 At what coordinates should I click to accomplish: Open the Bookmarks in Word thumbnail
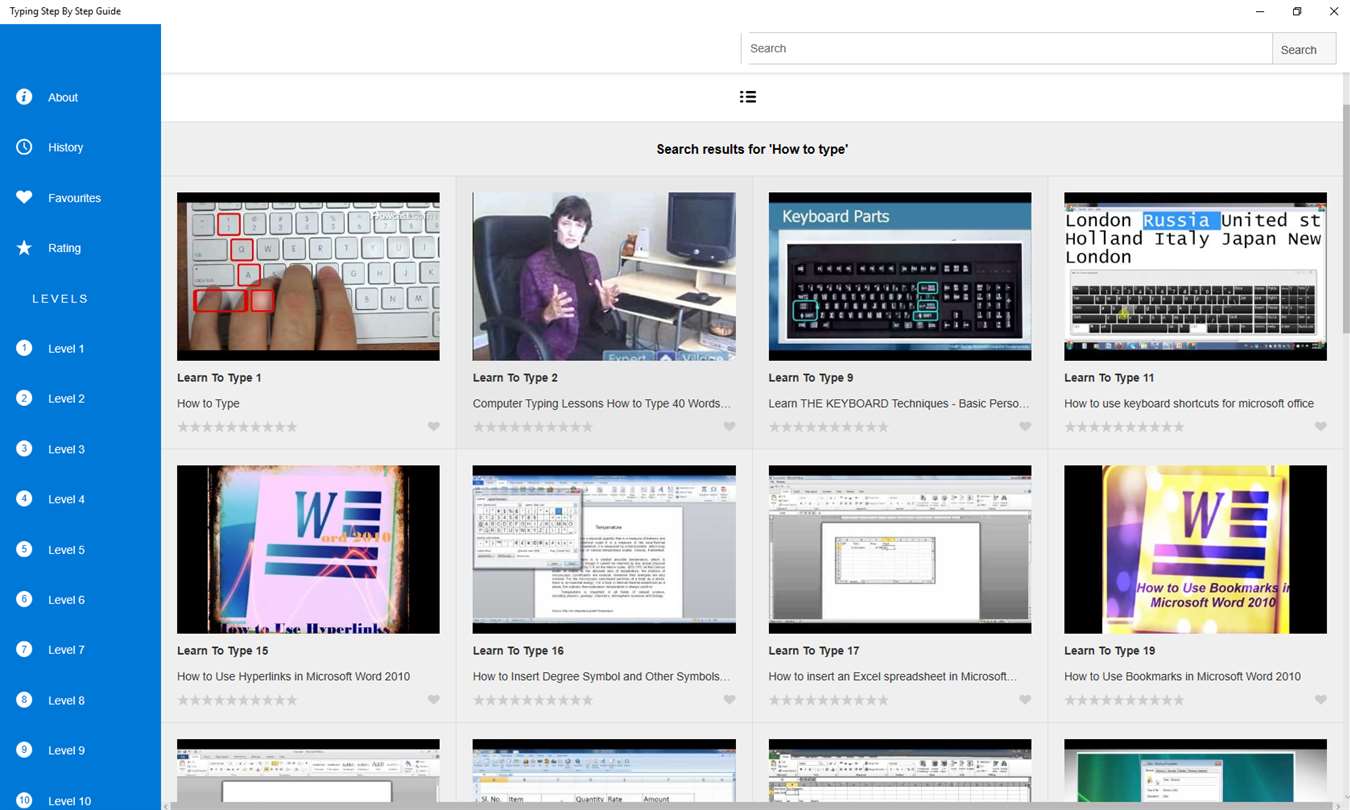coord(1195,549)
